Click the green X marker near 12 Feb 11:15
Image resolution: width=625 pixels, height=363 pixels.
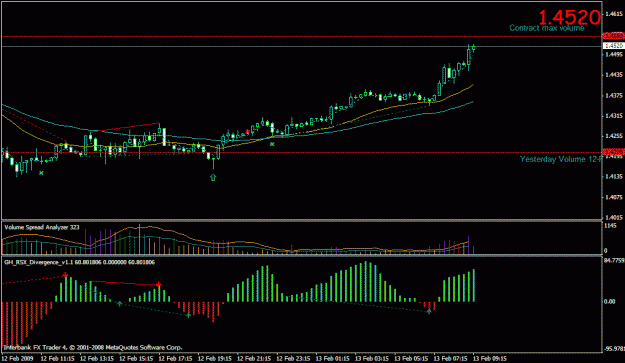point(41,173)
